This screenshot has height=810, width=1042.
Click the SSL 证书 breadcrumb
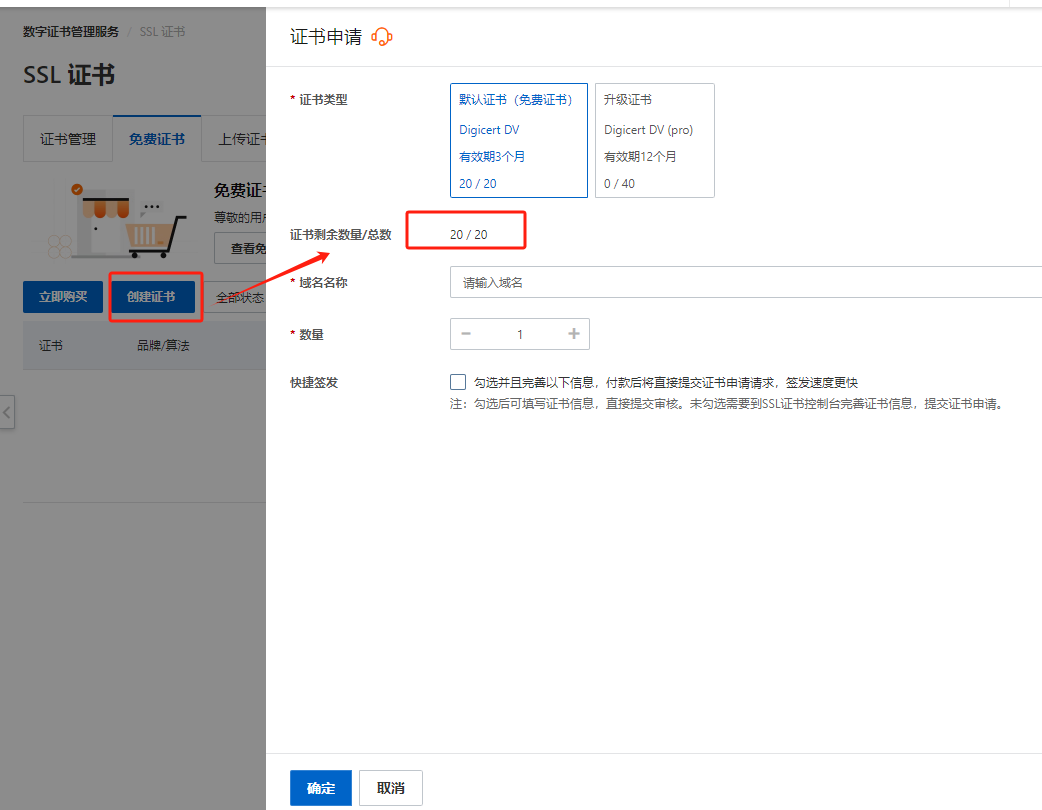(x=162, y=31)
